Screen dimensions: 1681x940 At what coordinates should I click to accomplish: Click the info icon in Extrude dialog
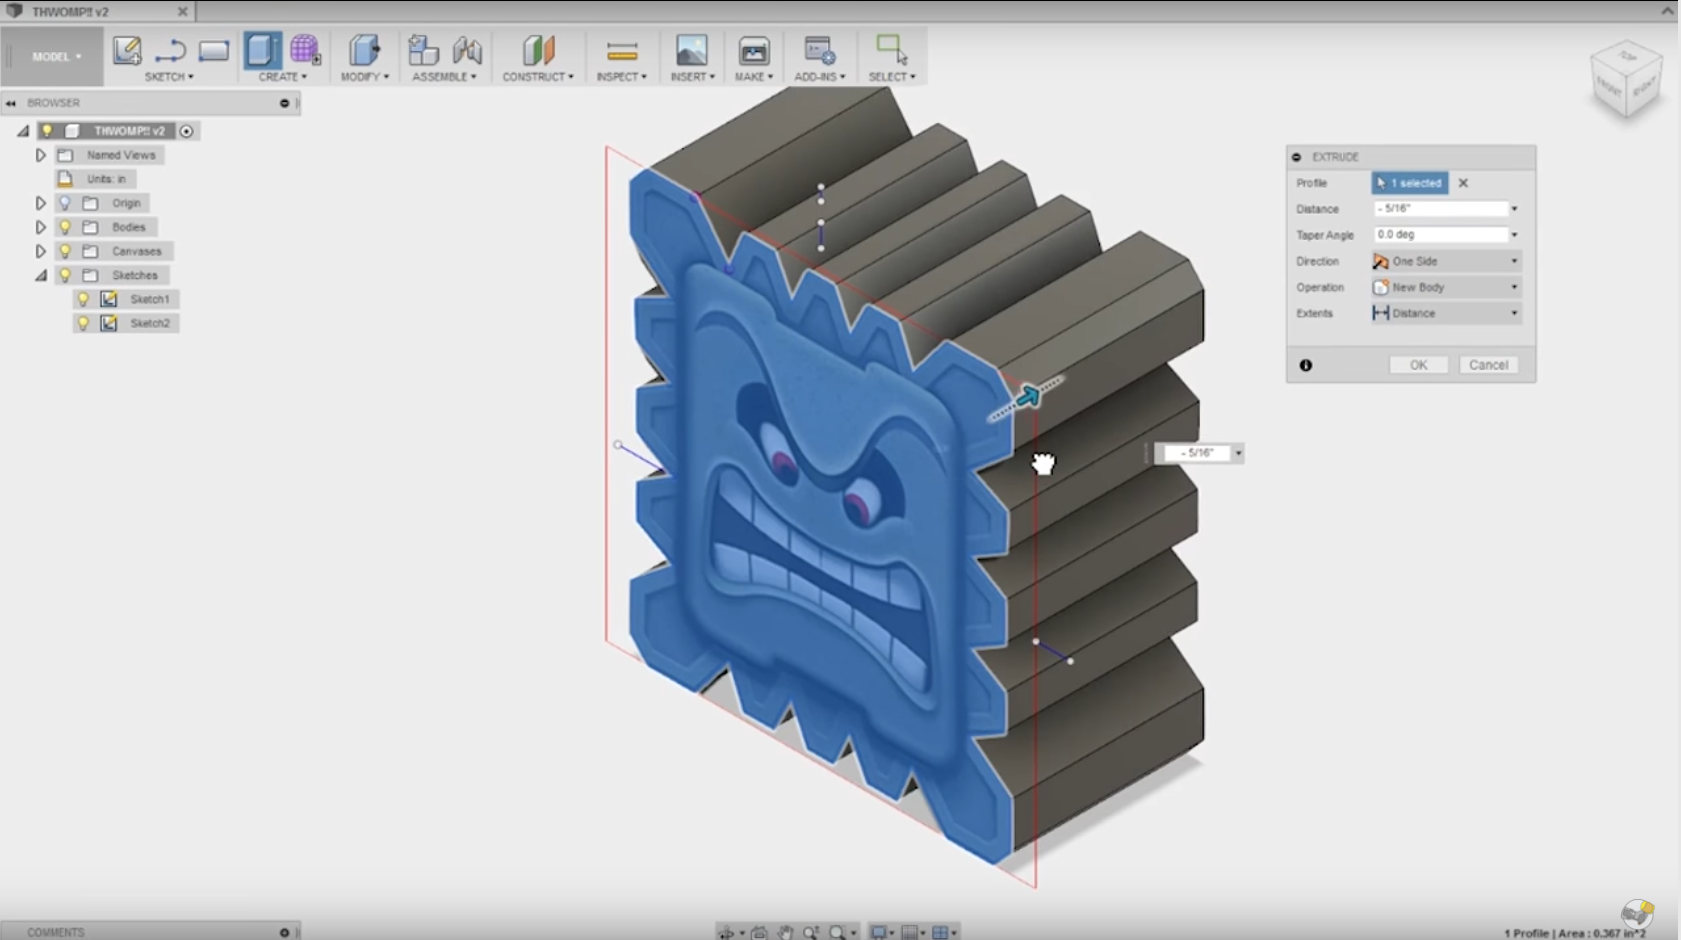[x=1306, y=365]
